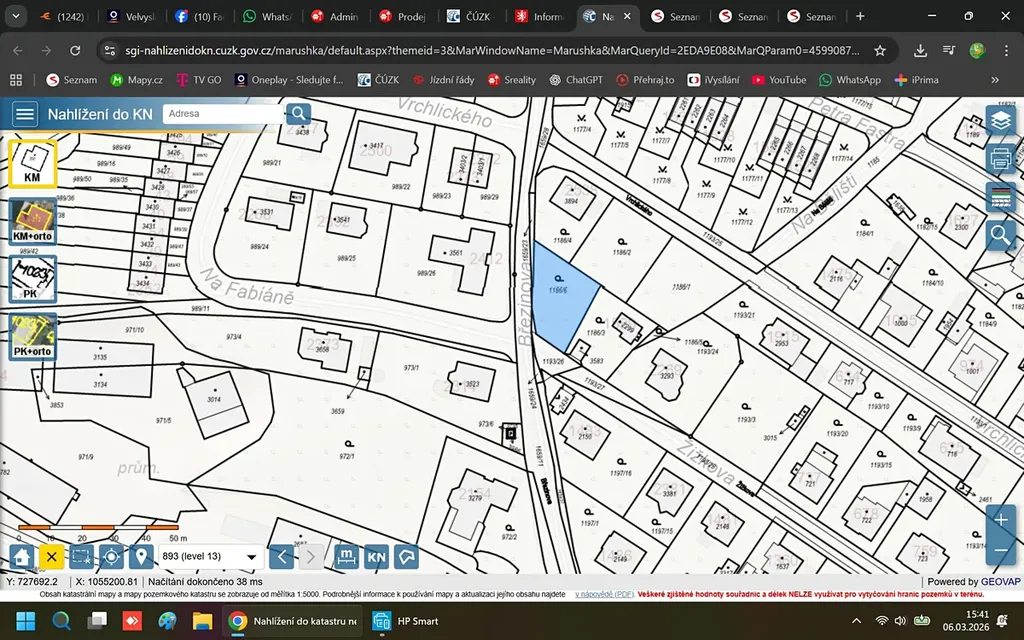The height and width of the screenshot is (640, 1024).
Task: Switch to KM map view
Action: click(x=32, y=163)
